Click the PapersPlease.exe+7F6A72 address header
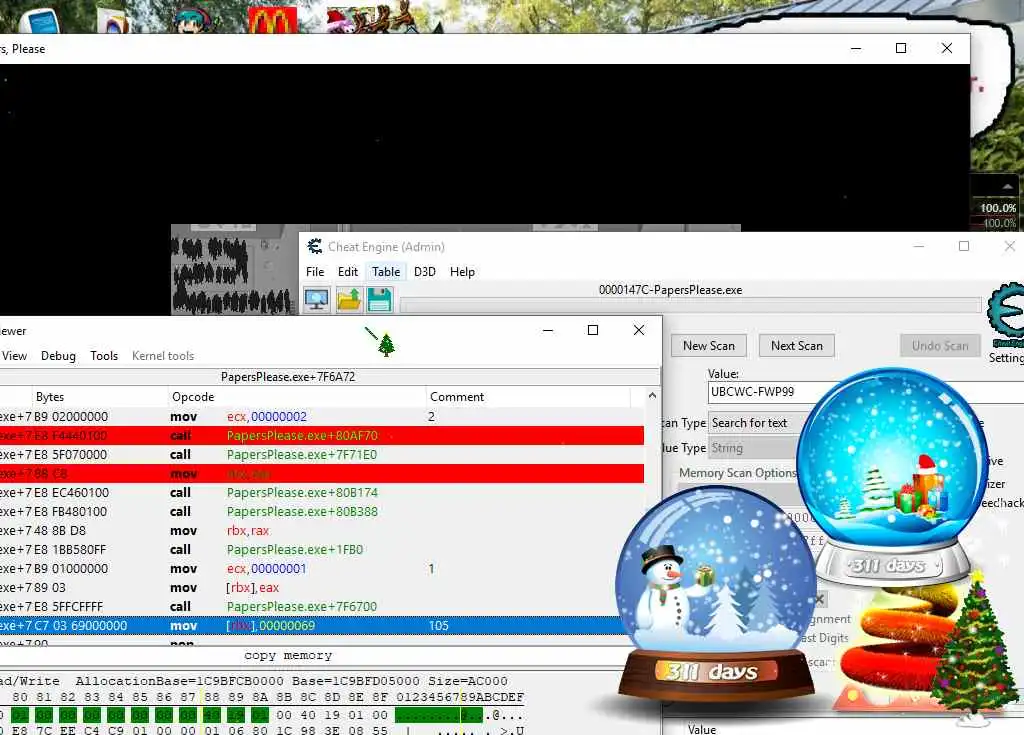Viewport: 1024px width, 735px height. click(288, 377)
